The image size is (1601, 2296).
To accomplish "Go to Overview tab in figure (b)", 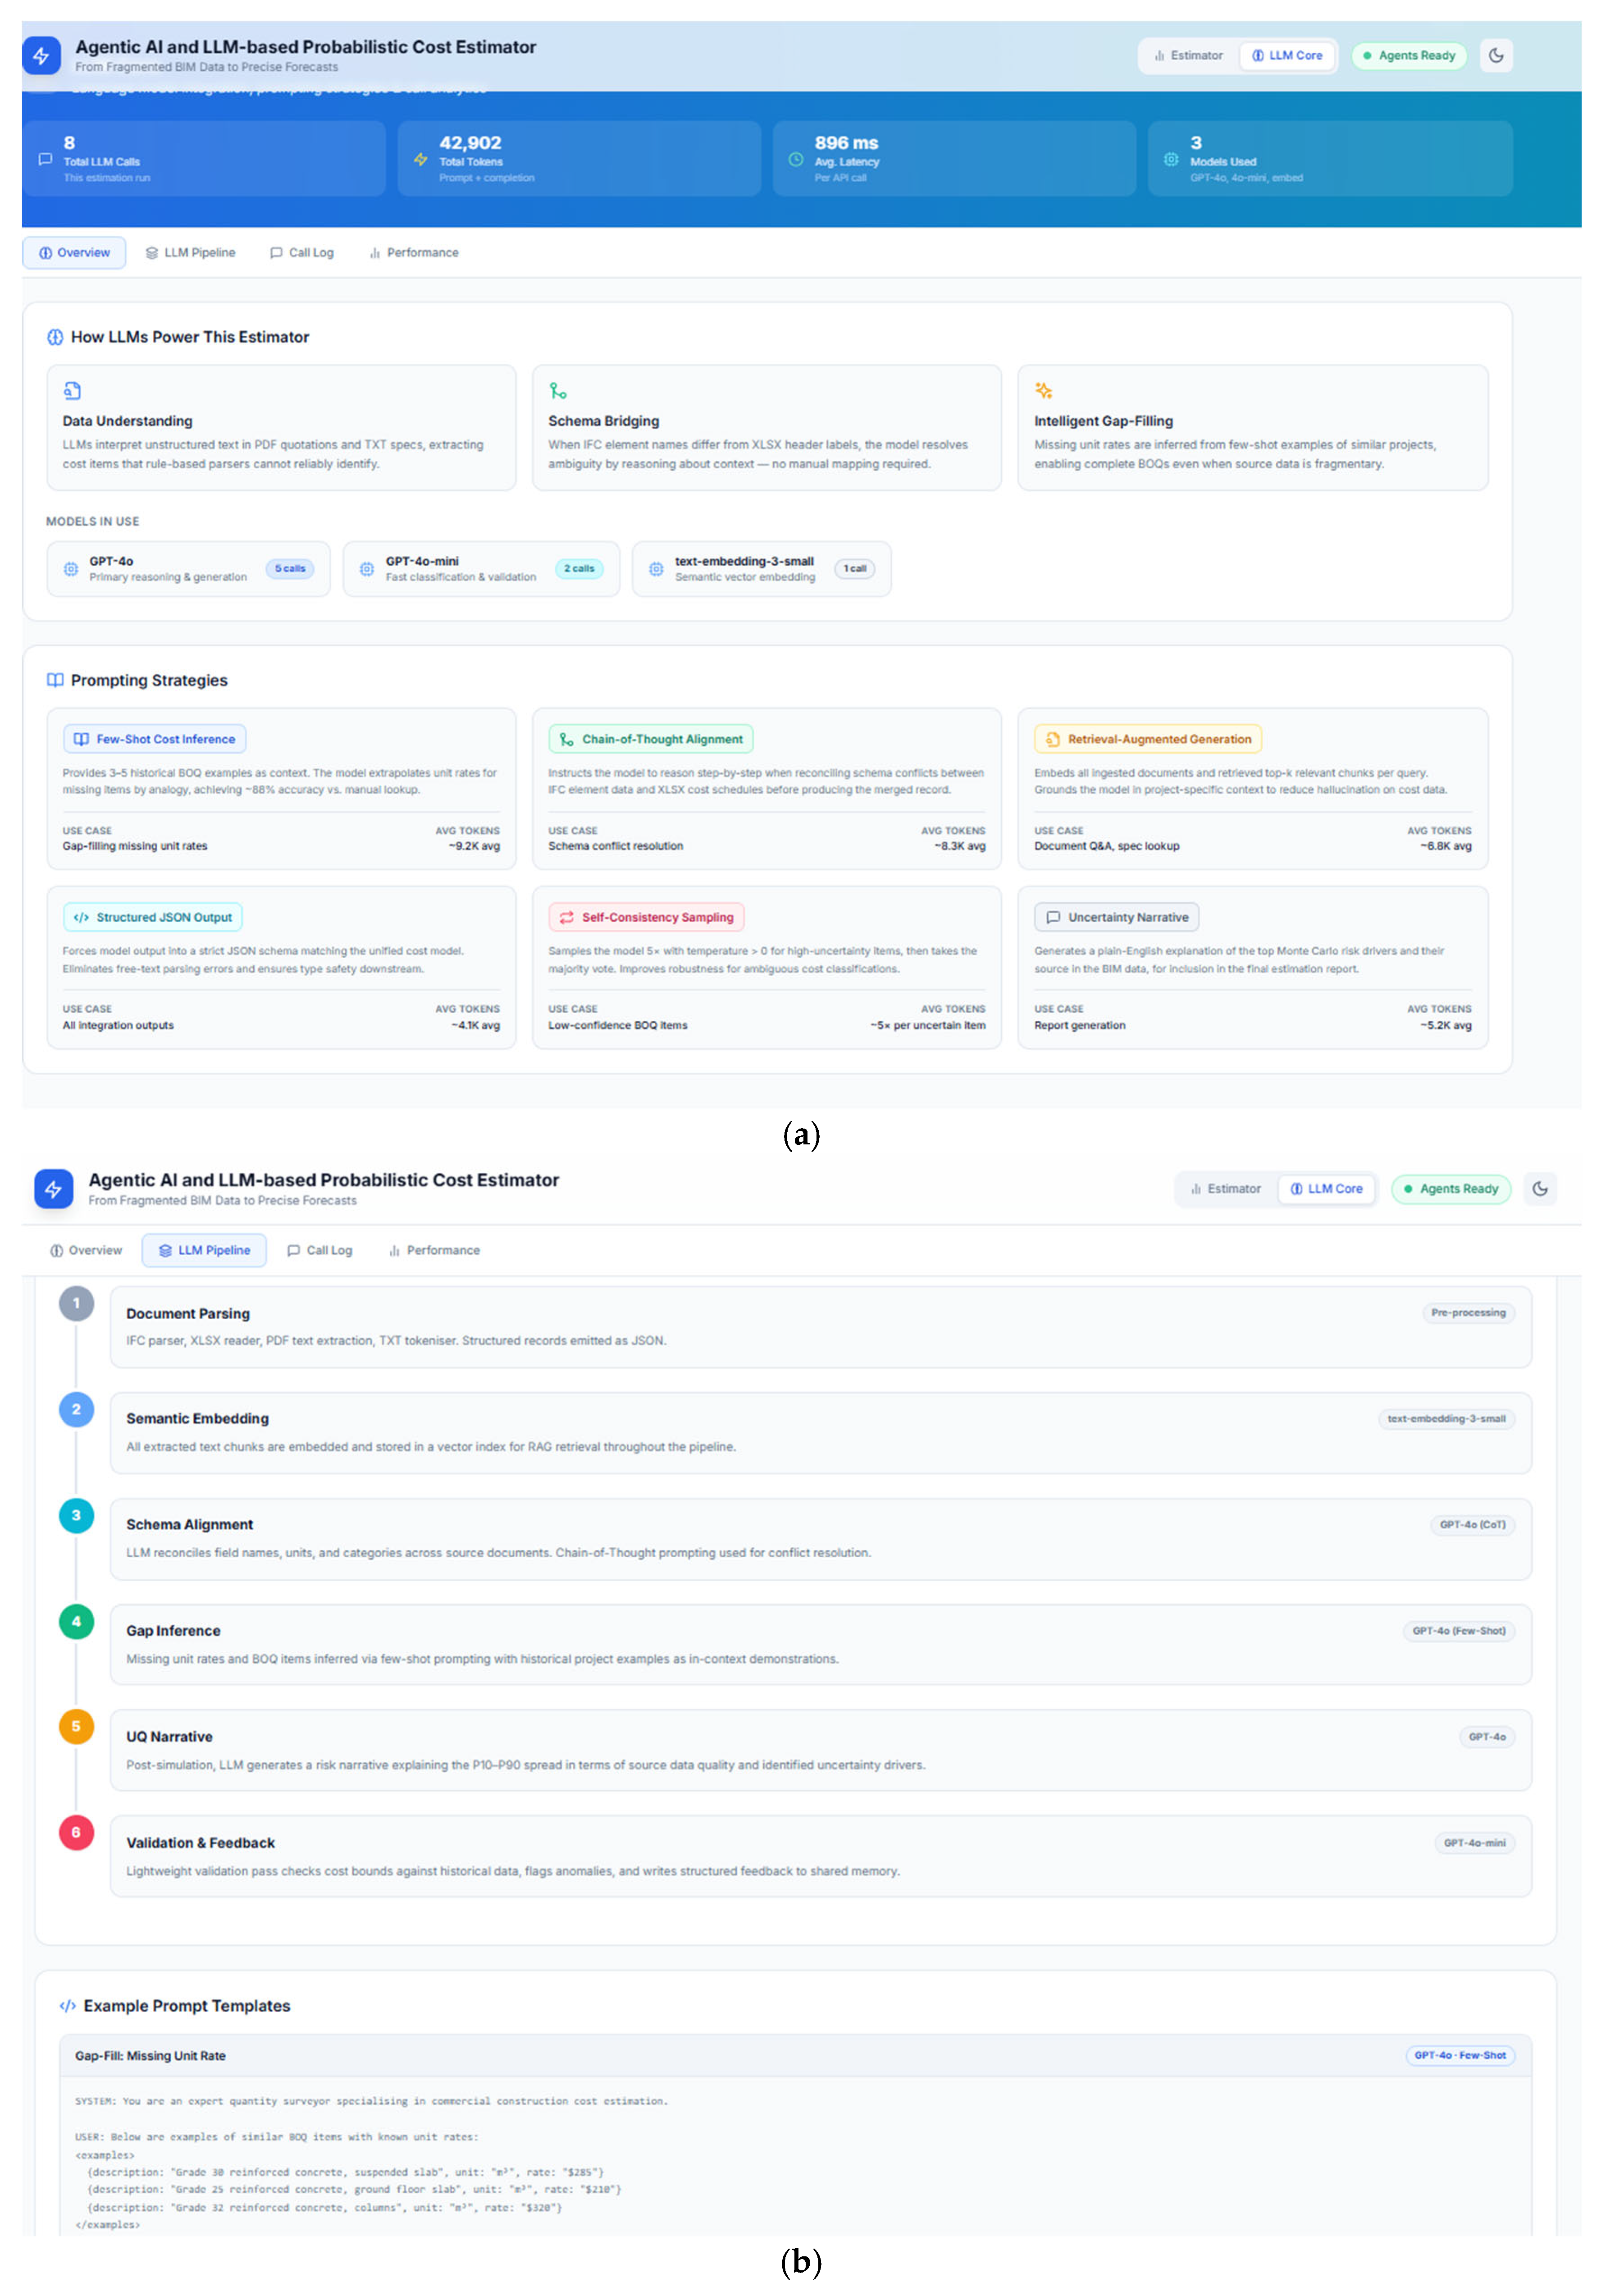I will tap(86, 1251).
